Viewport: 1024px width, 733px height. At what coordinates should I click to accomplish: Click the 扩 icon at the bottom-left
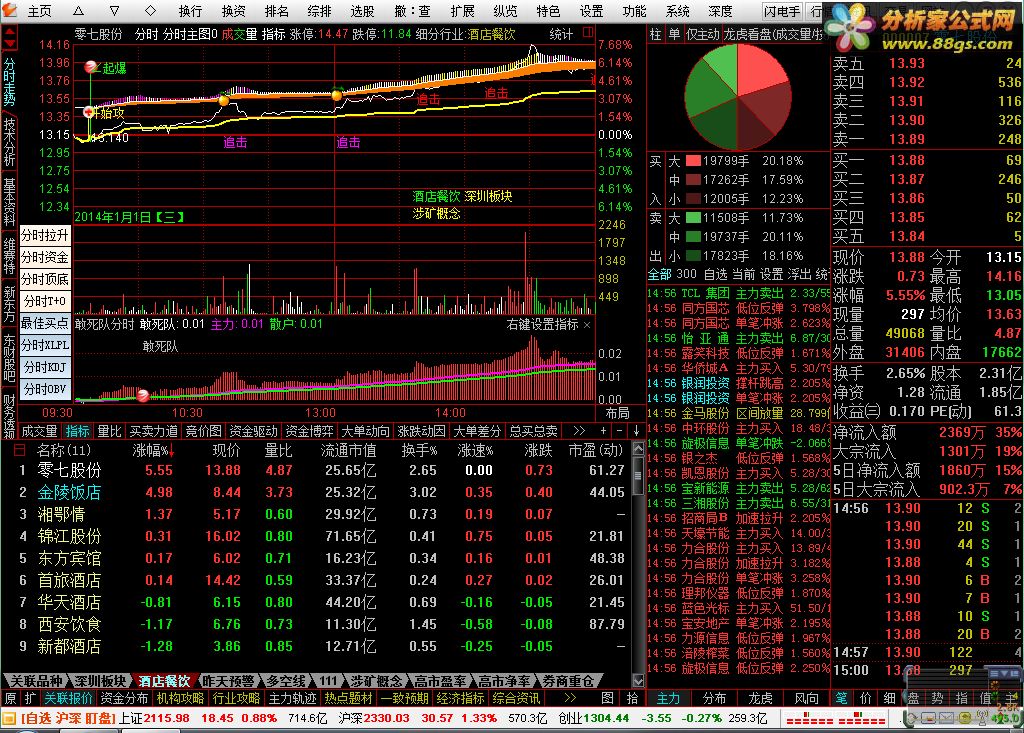point(30,698)
